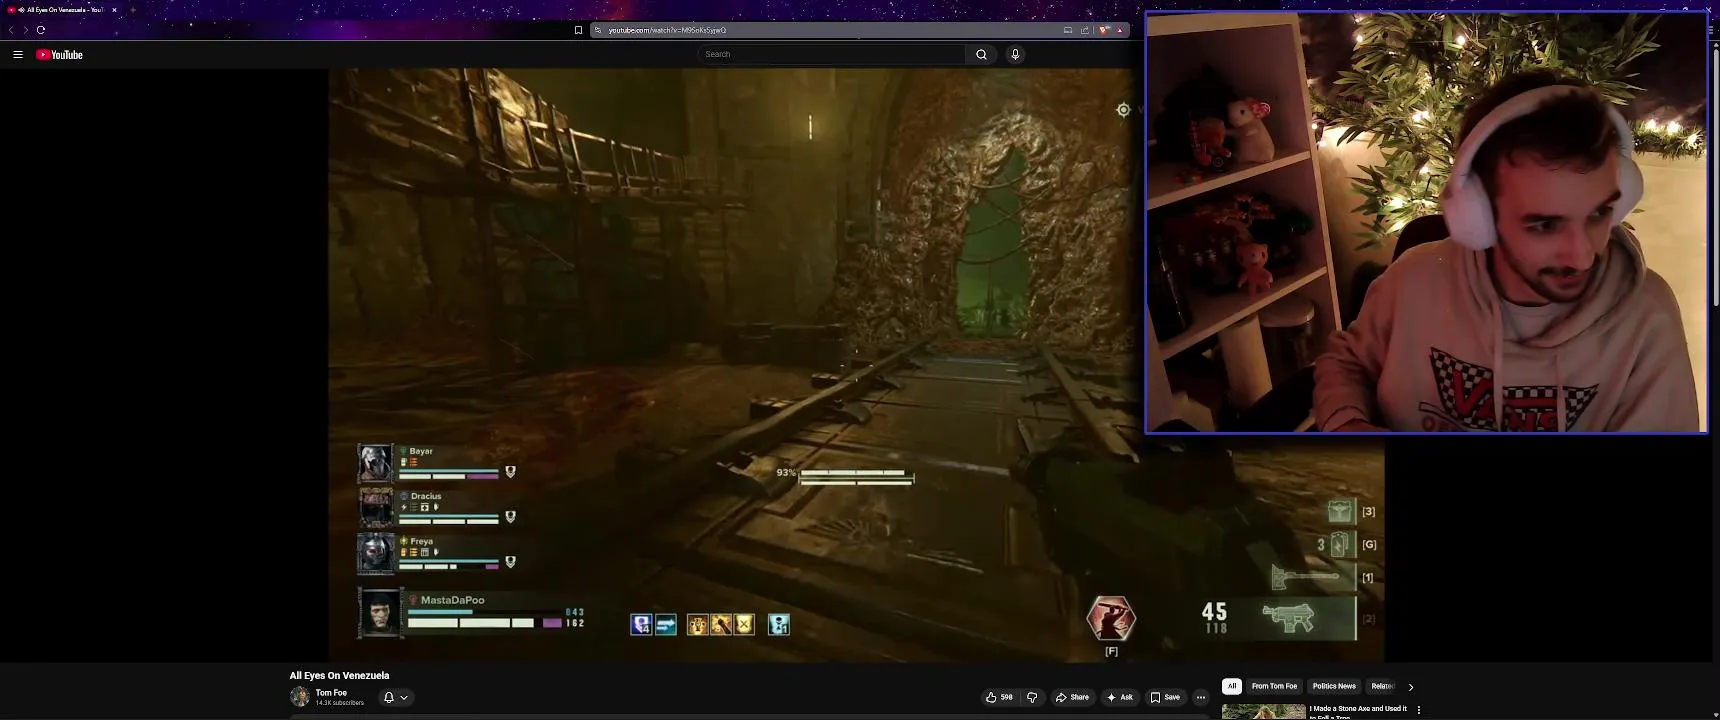Open more actions three-dot menu

click(x=1201, y=697)
